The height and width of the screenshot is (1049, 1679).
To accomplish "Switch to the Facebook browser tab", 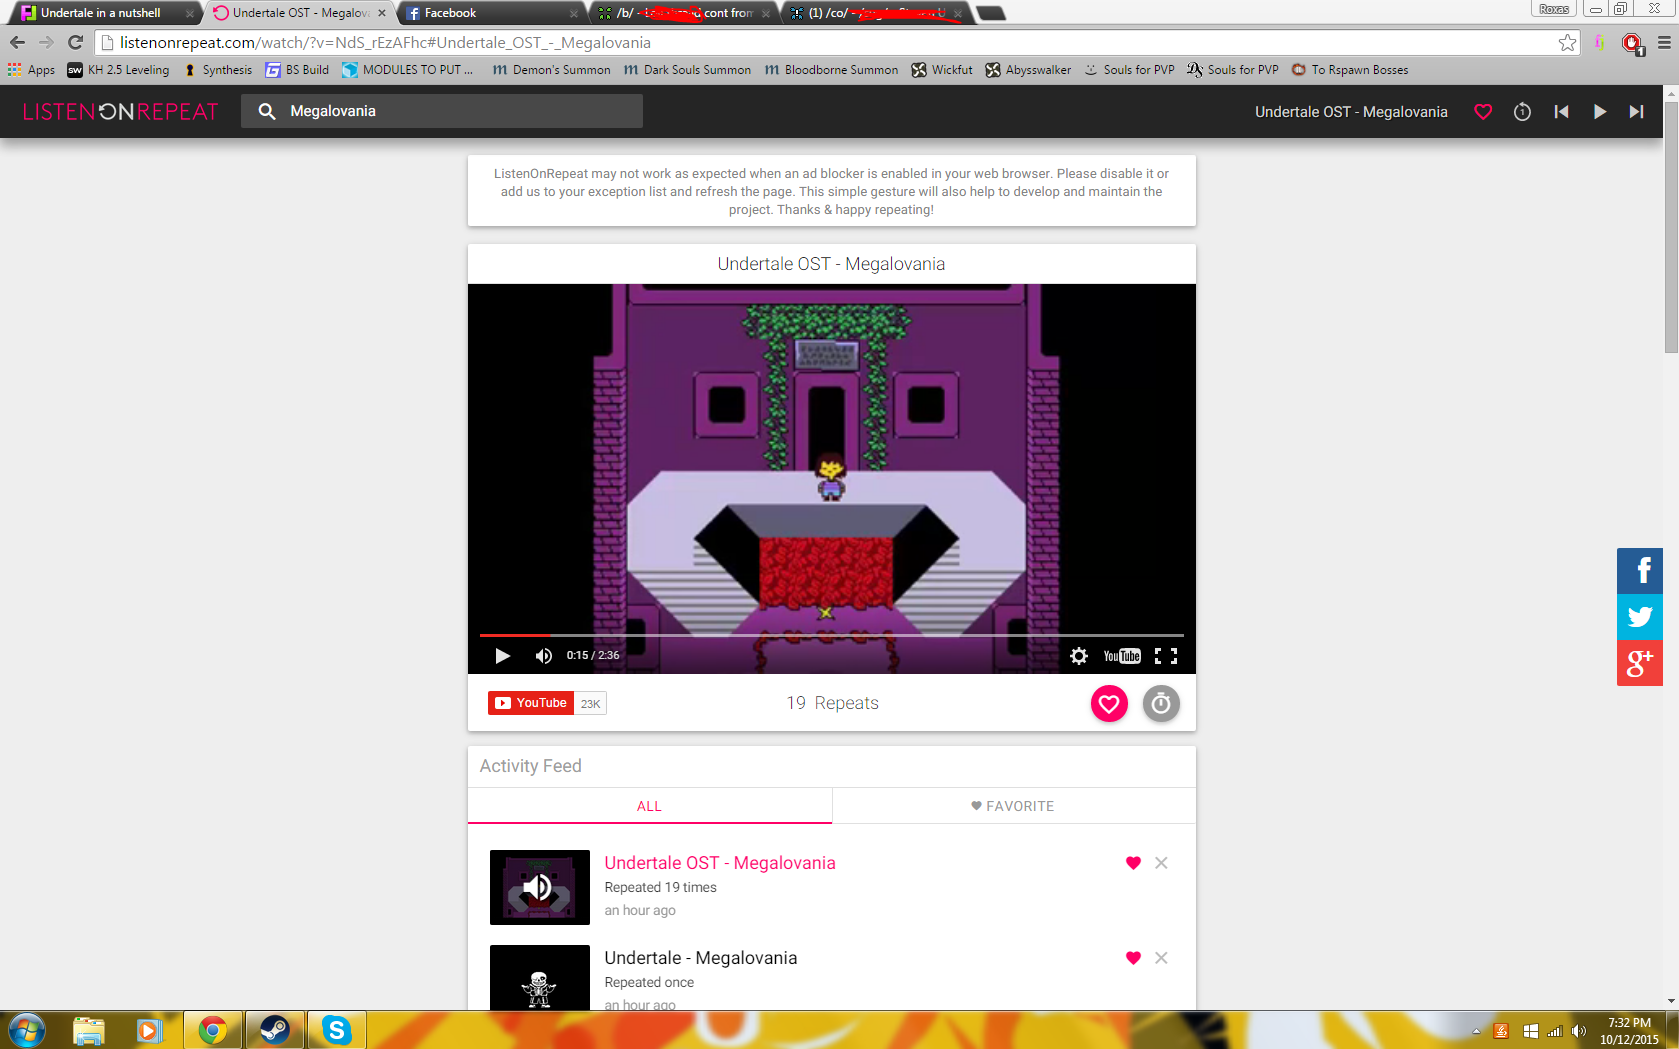I will [x=488, y=13].
